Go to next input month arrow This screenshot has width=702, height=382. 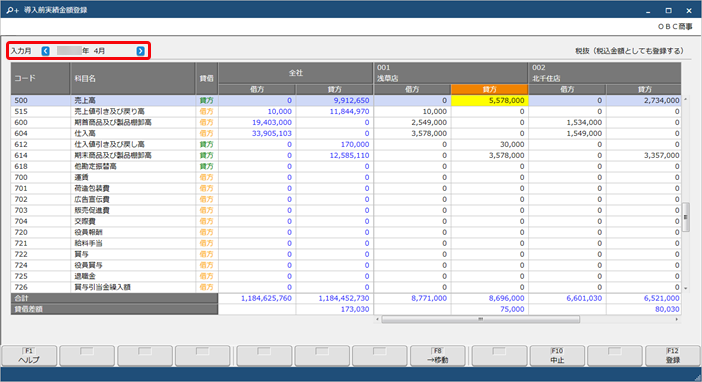141,51
